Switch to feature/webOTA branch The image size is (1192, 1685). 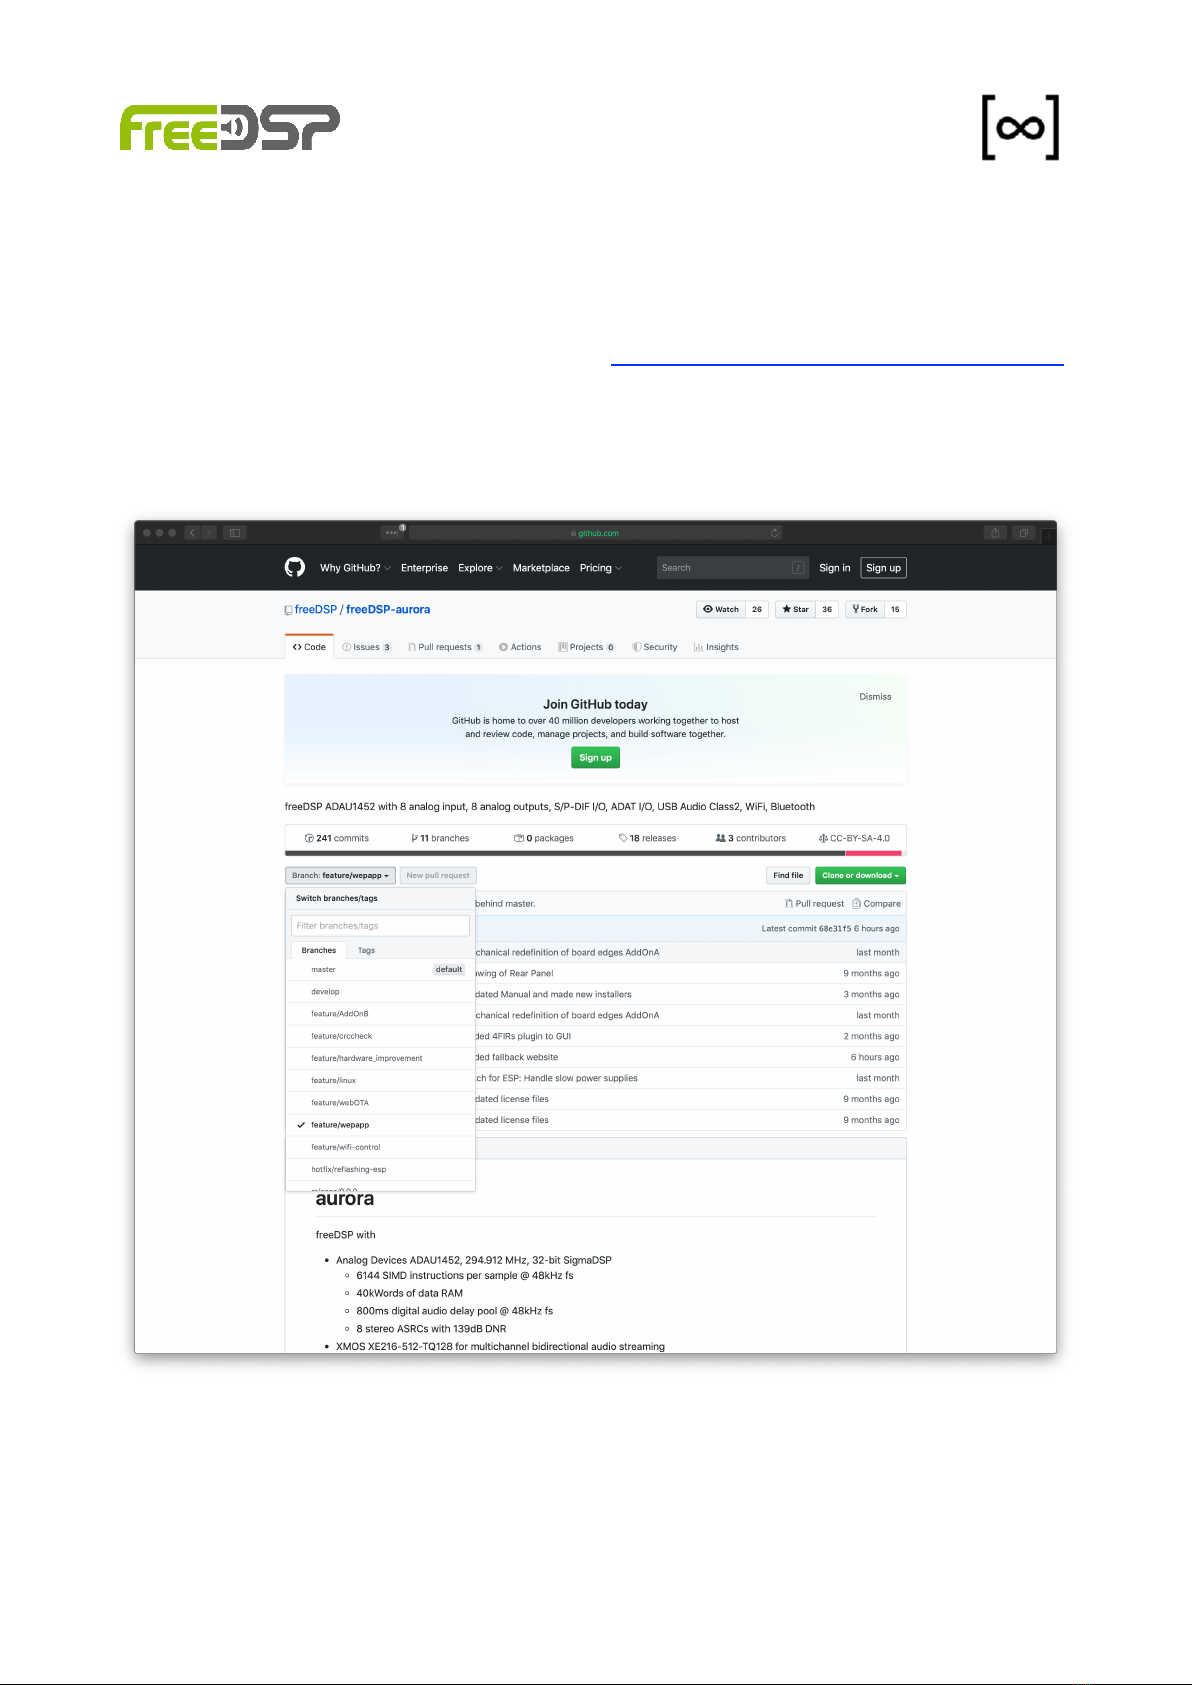380,1103
